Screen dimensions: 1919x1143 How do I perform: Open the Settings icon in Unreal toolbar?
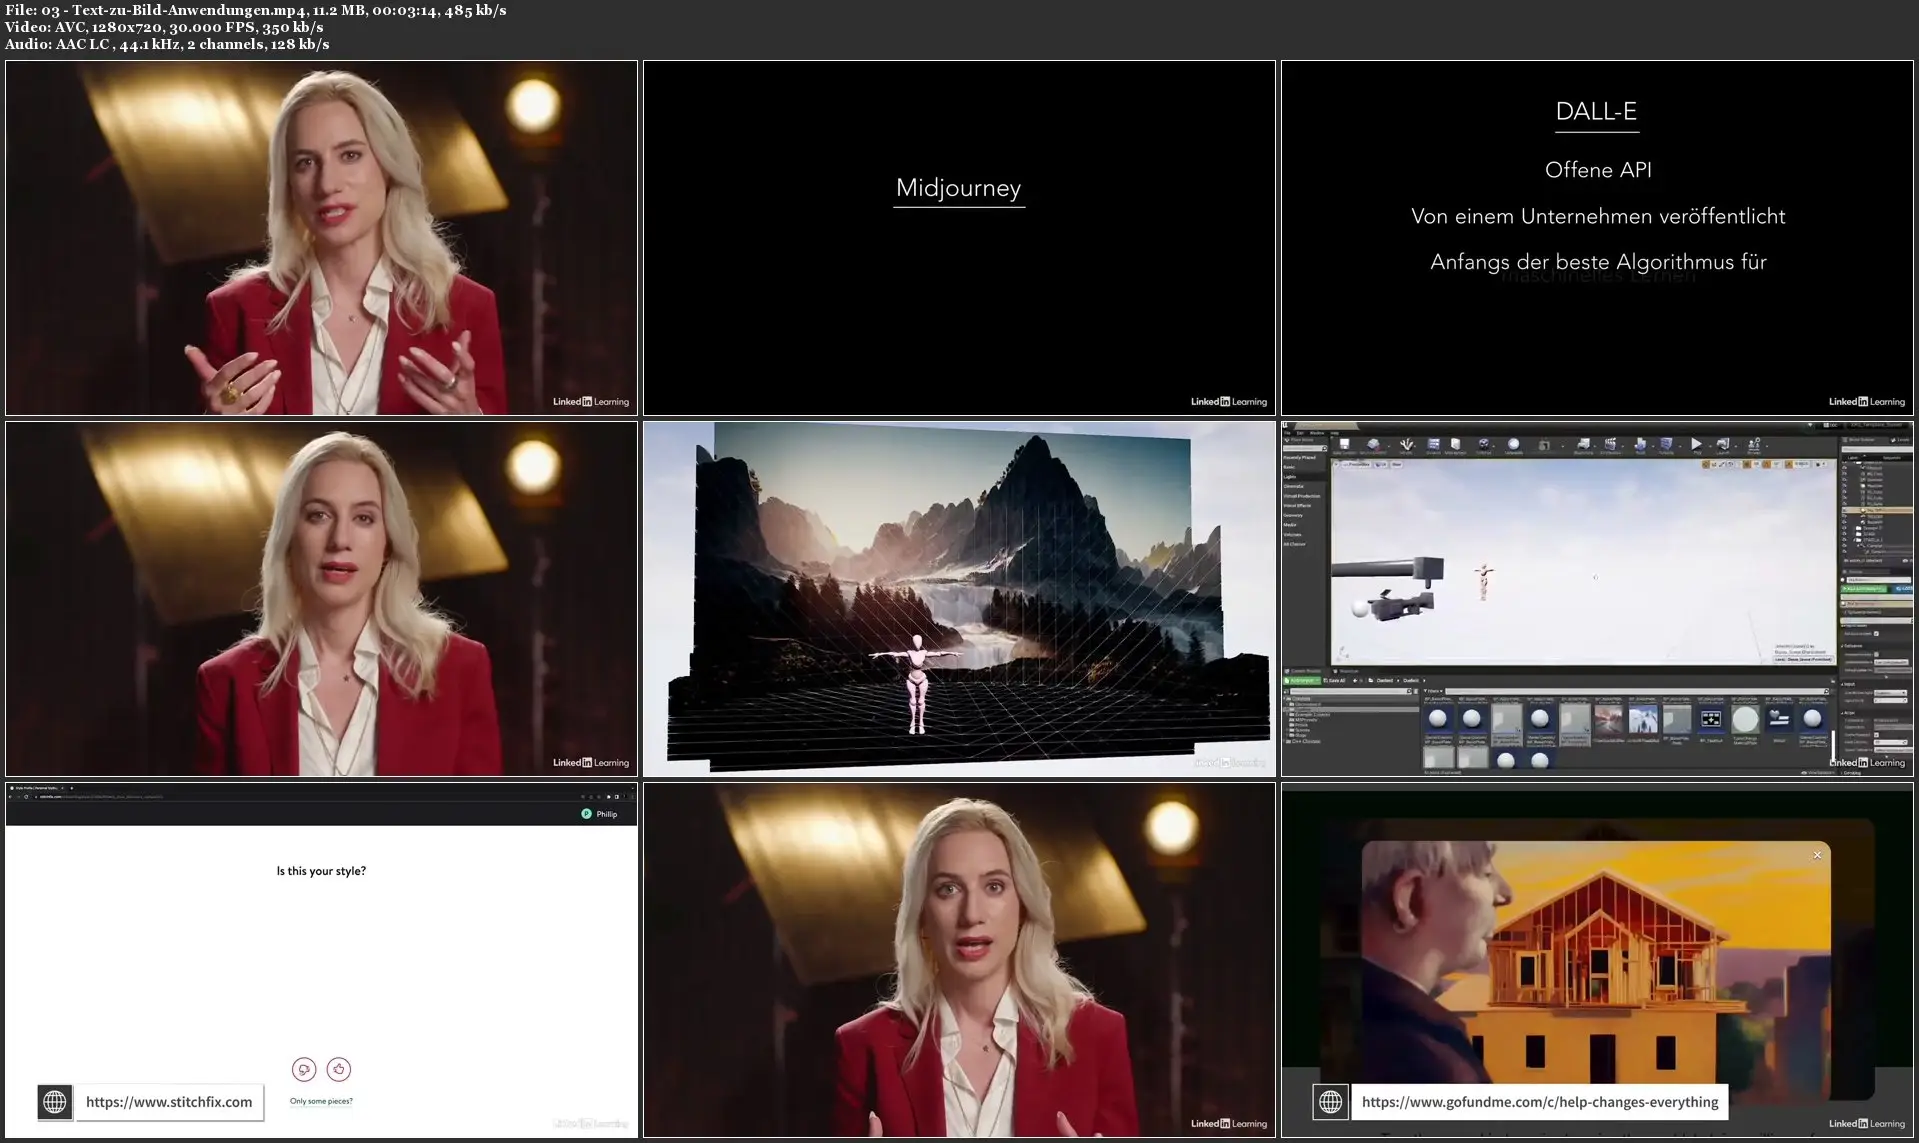click(1484, 445)
